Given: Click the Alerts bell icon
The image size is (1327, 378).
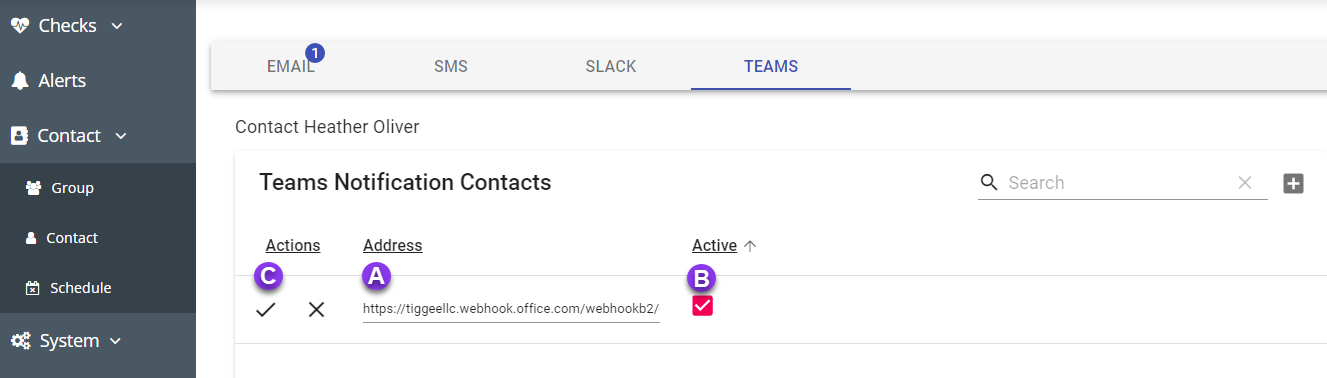Looking at the screenshot, I should 19,81.
